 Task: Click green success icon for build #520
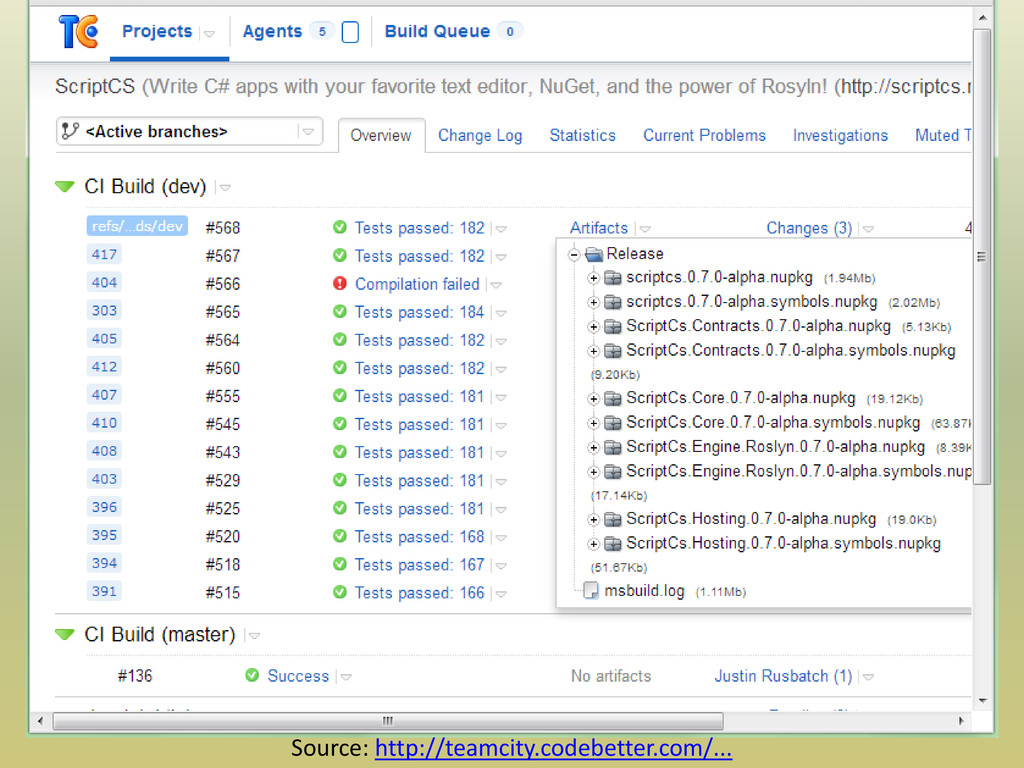pyautogui.click(x=340, y=536)
